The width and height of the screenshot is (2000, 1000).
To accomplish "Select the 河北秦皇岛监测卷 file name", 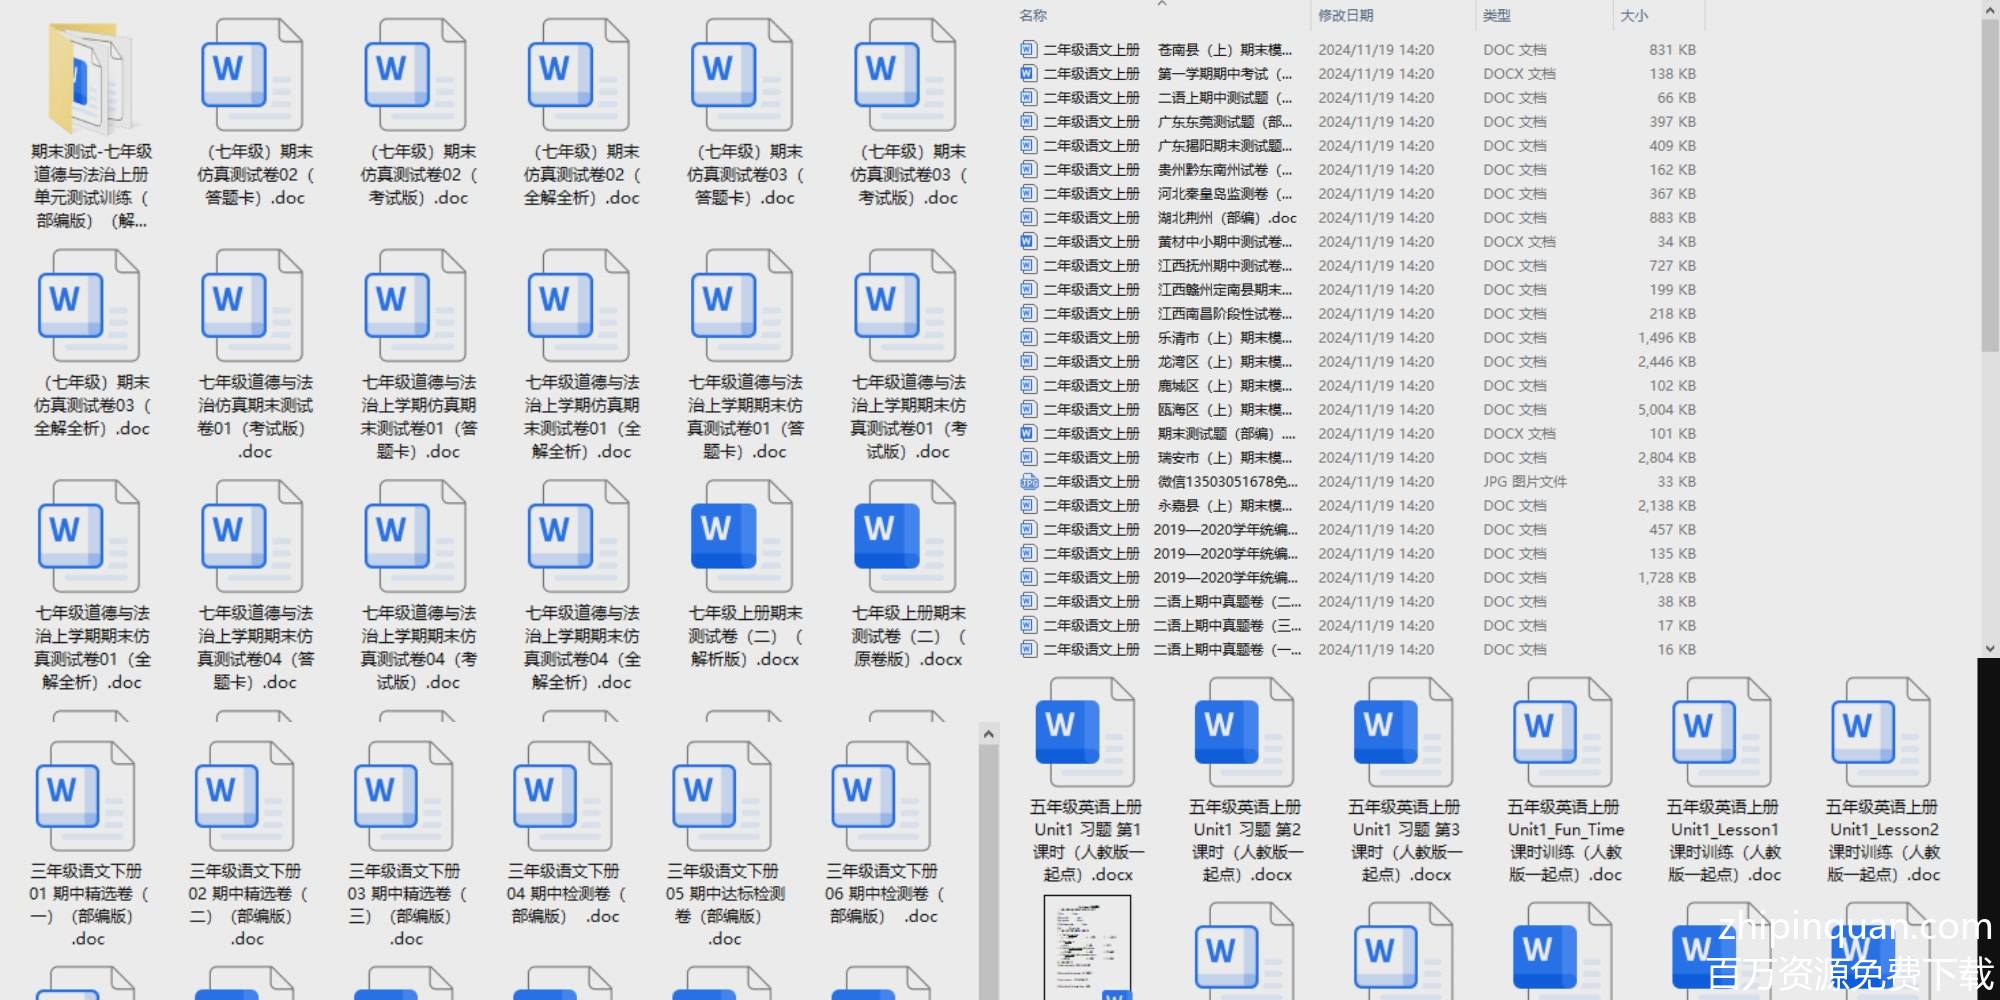I will (x=1225, y=193).
